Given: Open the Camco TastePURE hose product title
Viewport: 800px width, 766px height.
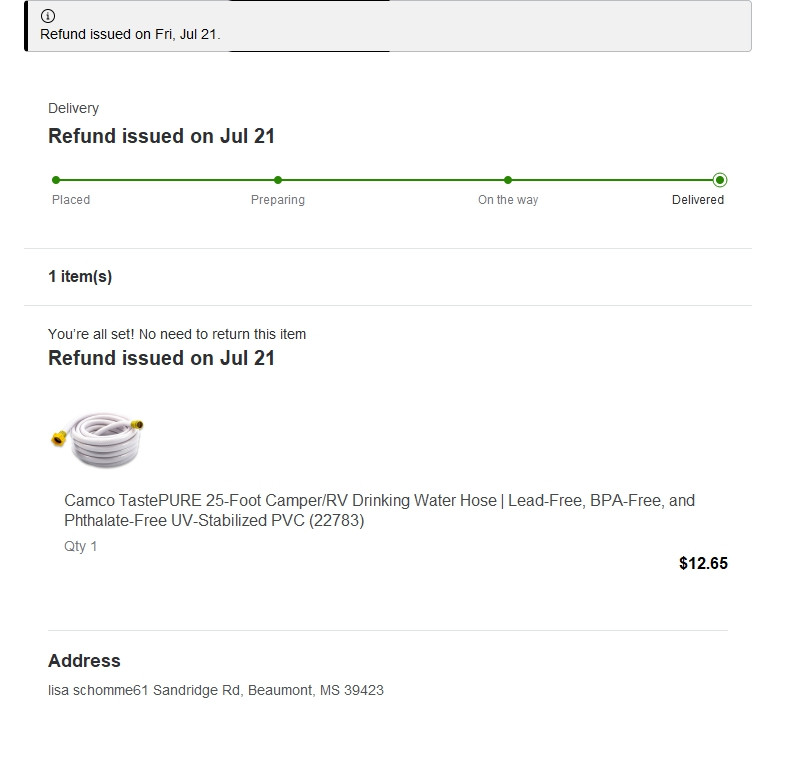Looking at the screenshot, I should click(x=379, y=510).
